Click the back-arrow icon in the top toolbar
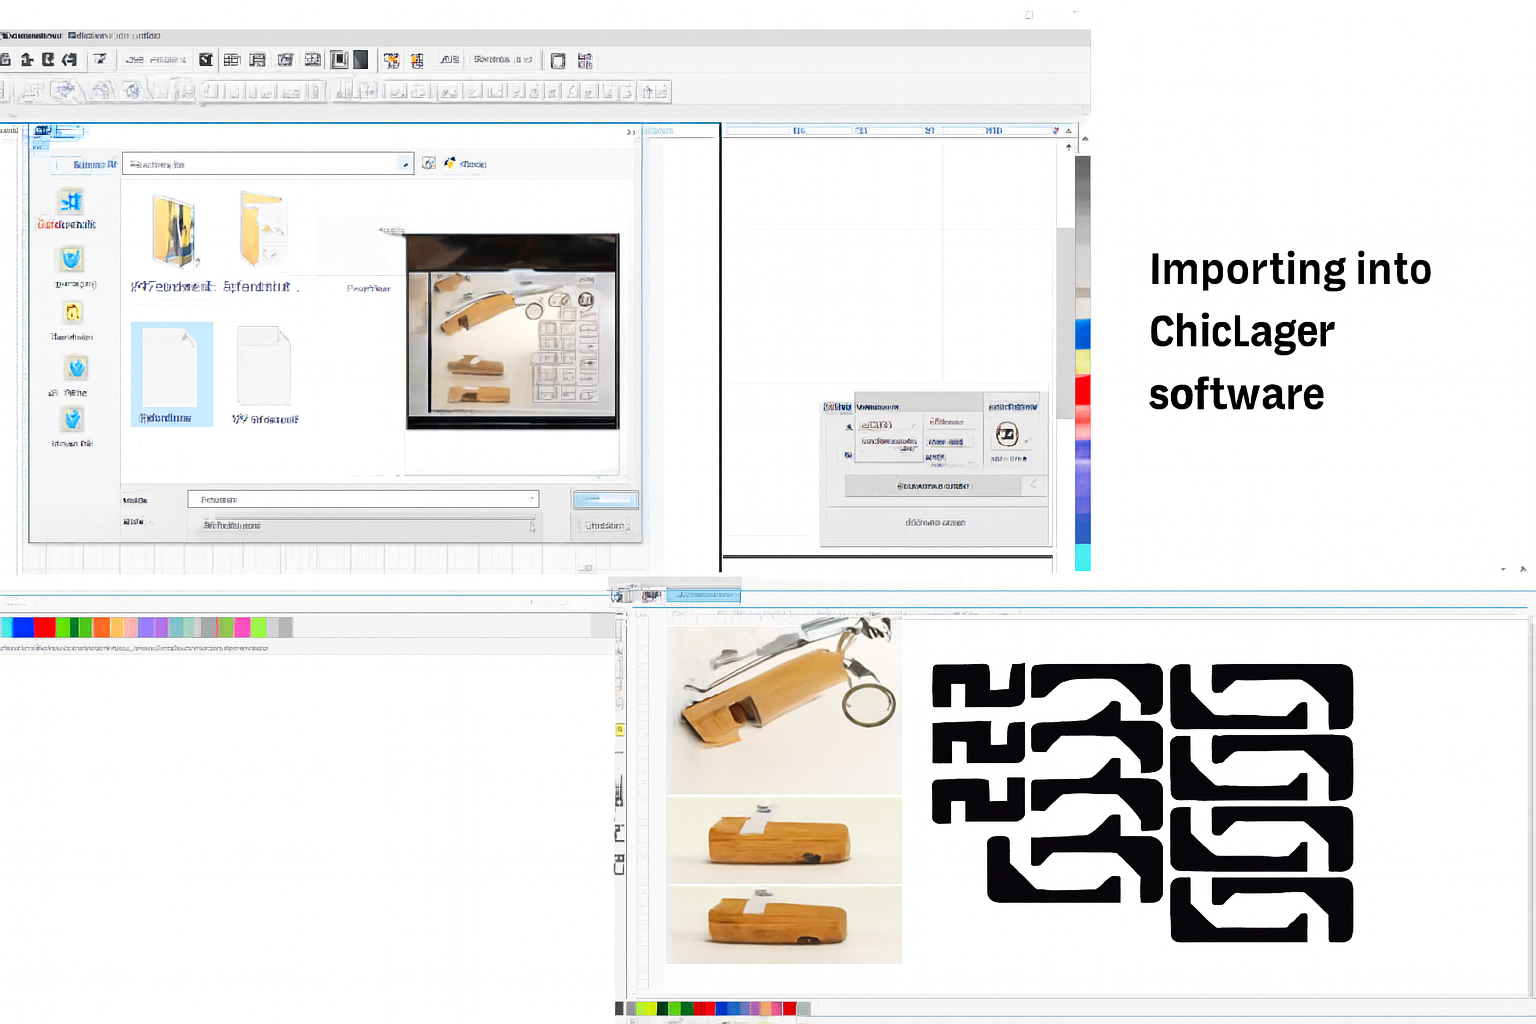The height and width of the screenshot is (1024, 1536). coord(69,60)
